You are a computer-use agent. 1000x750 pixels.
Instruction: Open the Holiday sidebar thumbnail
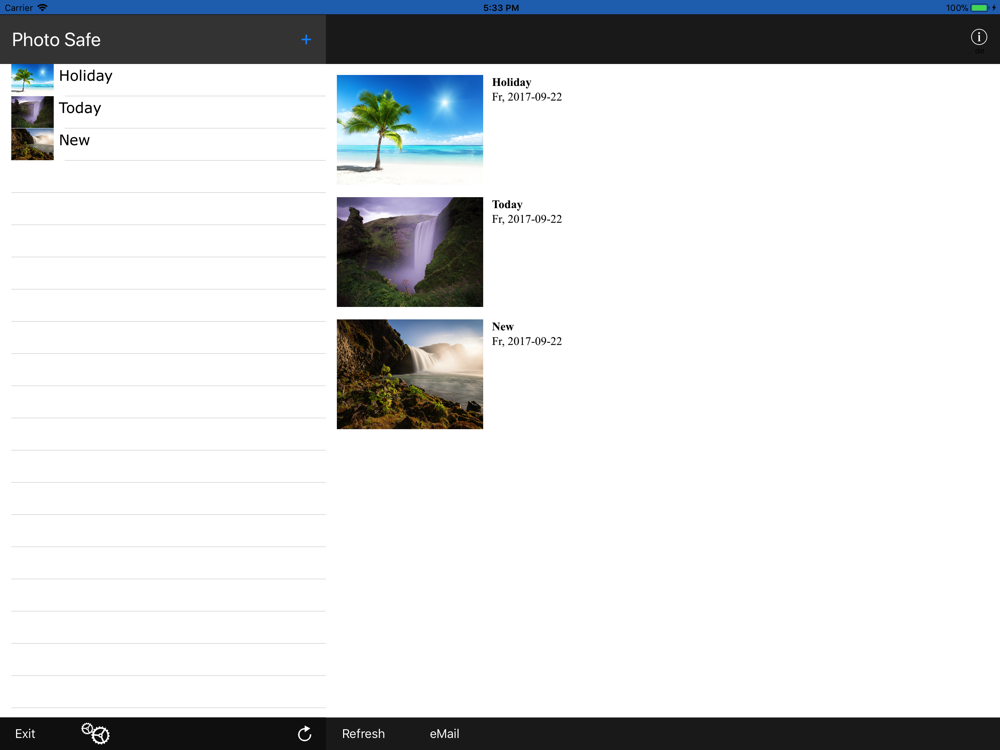[x=33, y=78]
